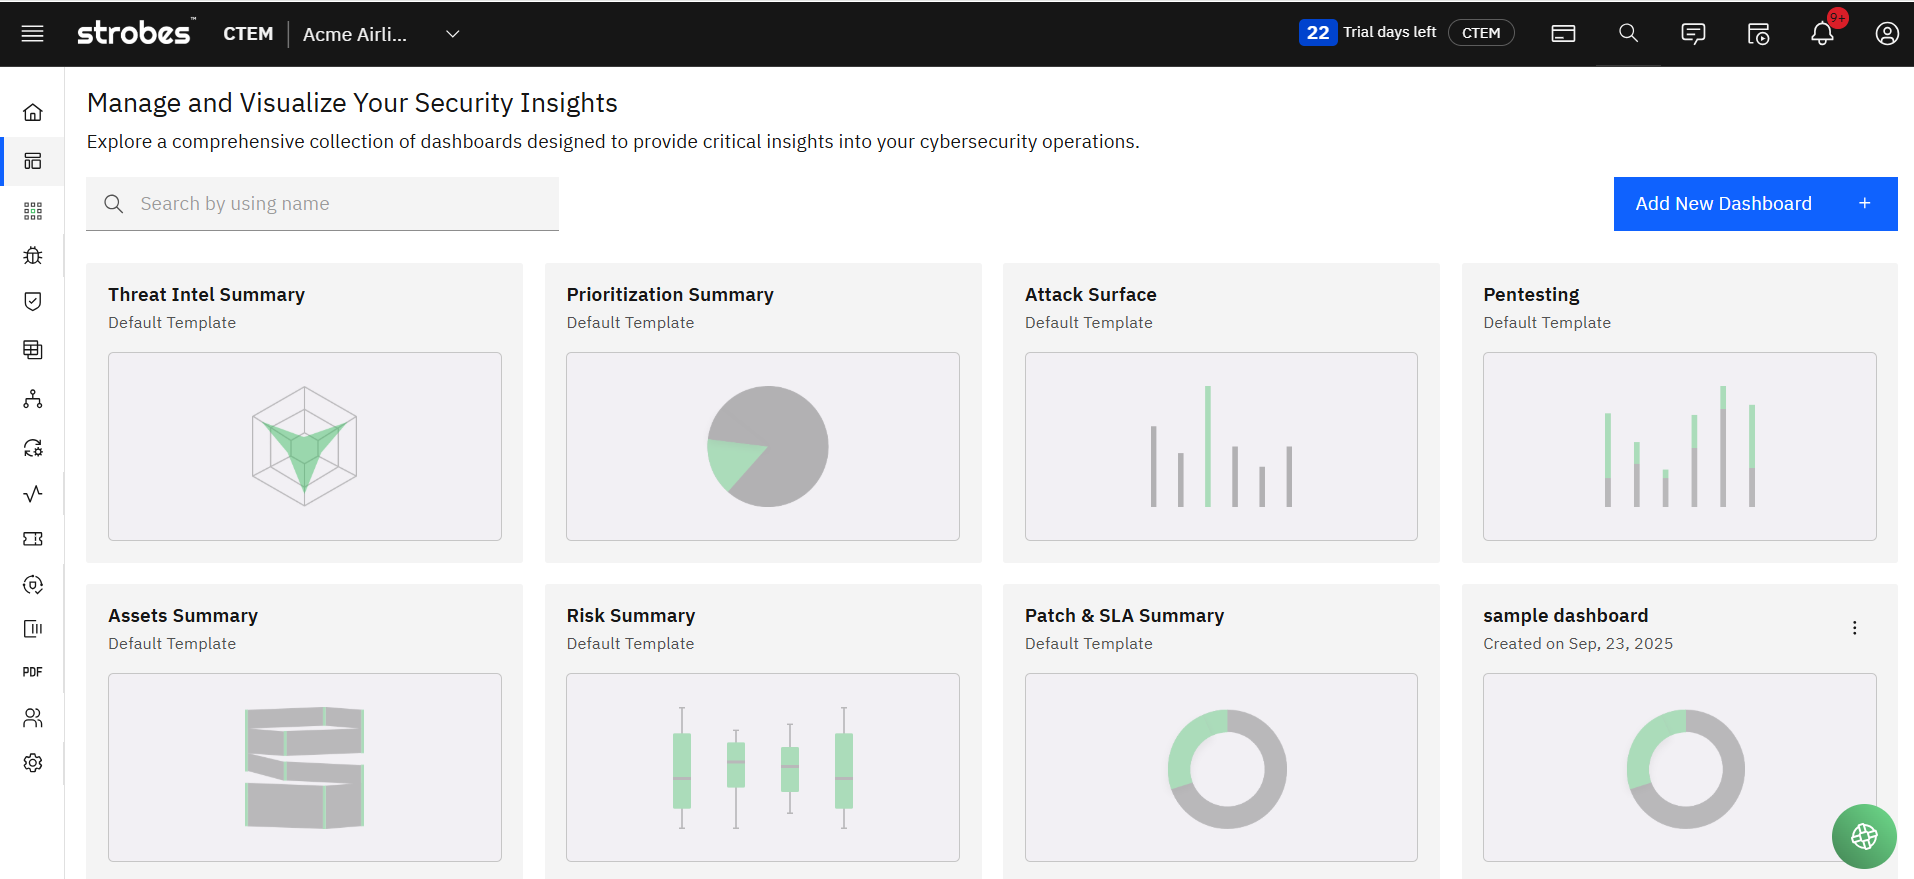
Task: Click the Add New Dashboard button
Action: [x=1755, y=204]
